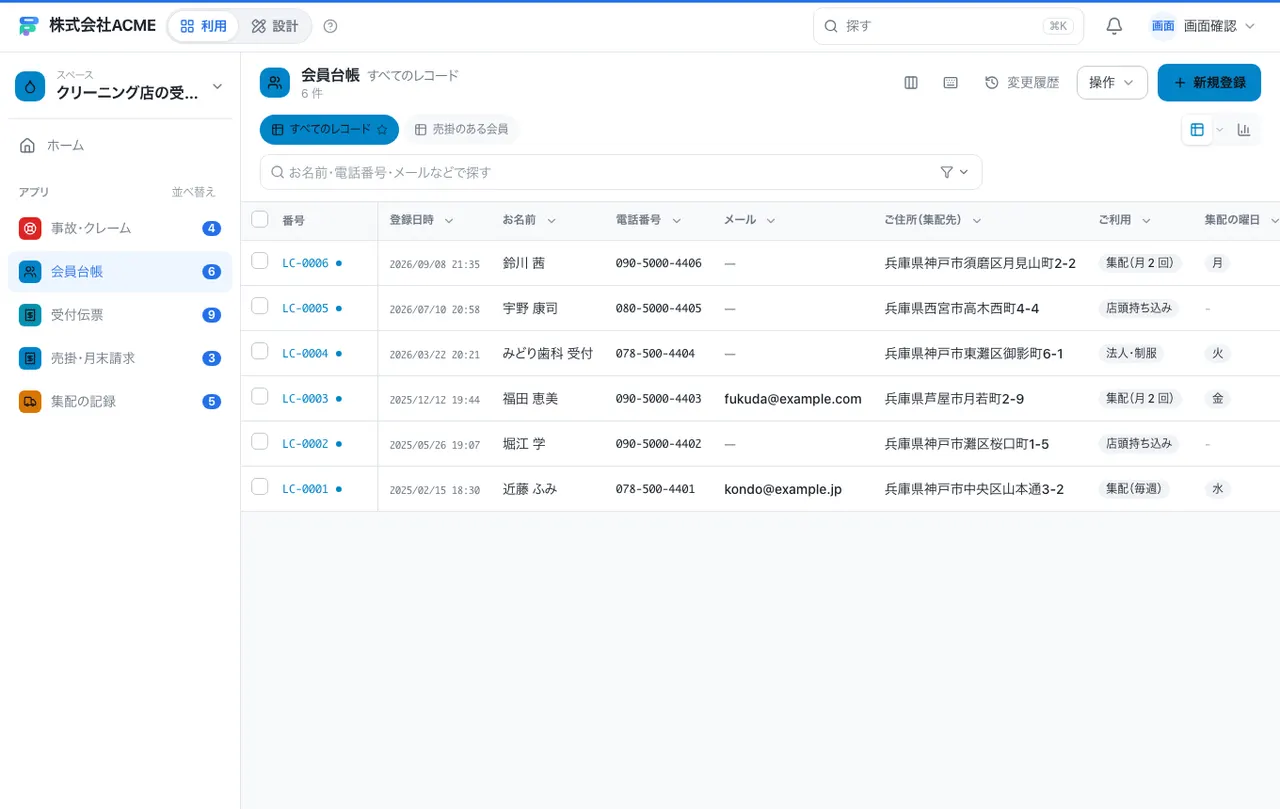
Task: Select the すべてのレコード view tab
Action: pyautogui.click(x=329, y=130)
